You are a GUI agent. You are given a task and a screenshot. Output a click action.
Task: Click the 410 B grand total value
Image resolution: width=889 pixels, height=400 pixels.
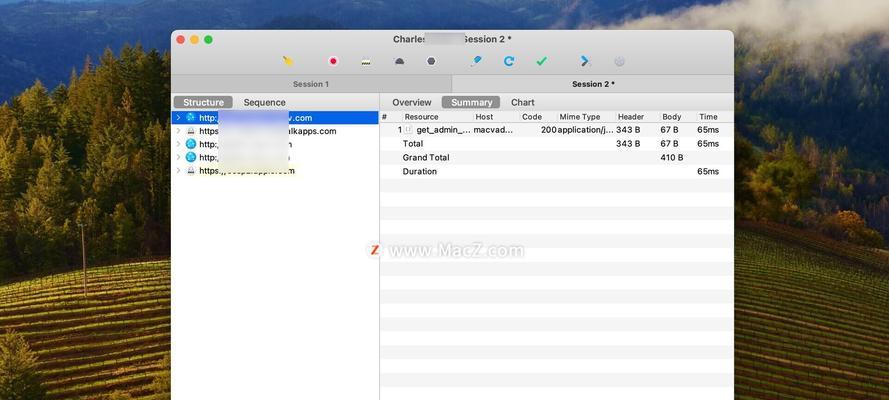(672, 158)
